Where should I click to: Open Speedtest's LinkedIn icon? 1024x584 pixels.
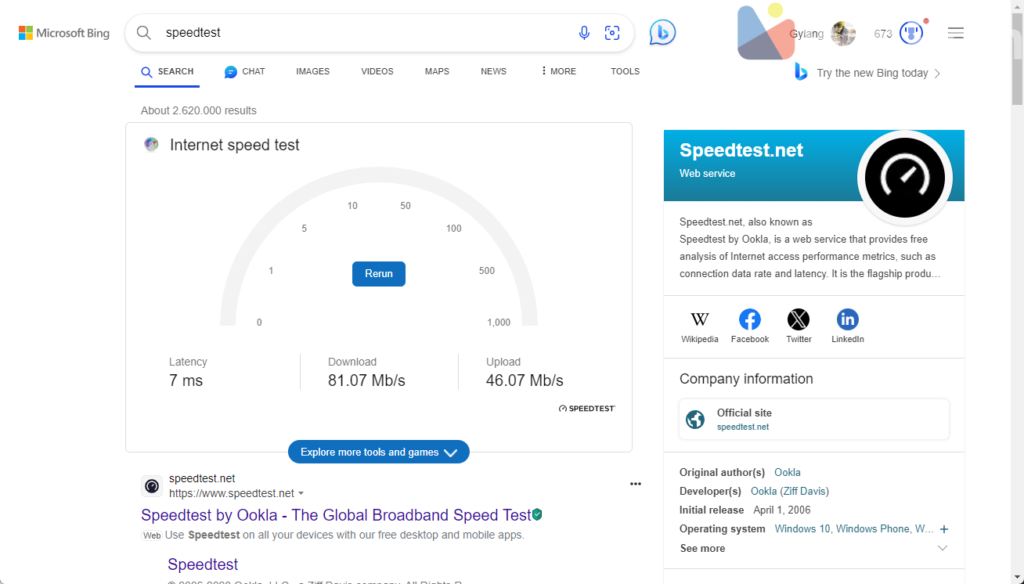(847, 320)
